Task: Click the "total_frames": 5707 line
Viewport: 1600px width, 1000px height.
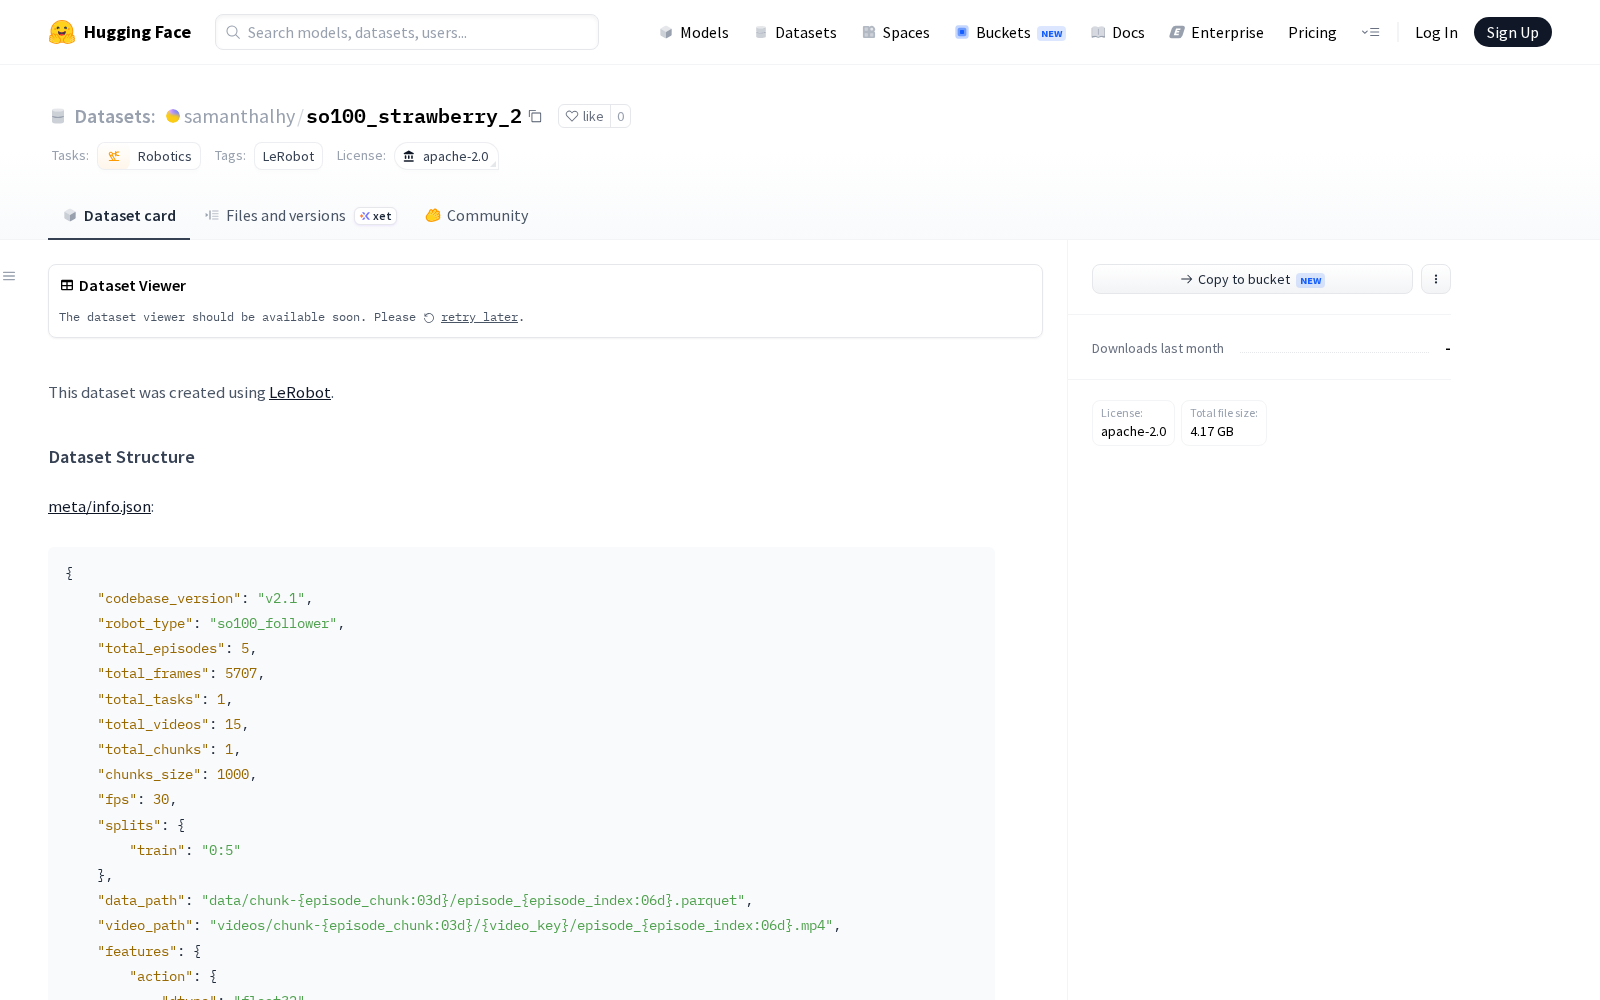Action: point(181,674)
